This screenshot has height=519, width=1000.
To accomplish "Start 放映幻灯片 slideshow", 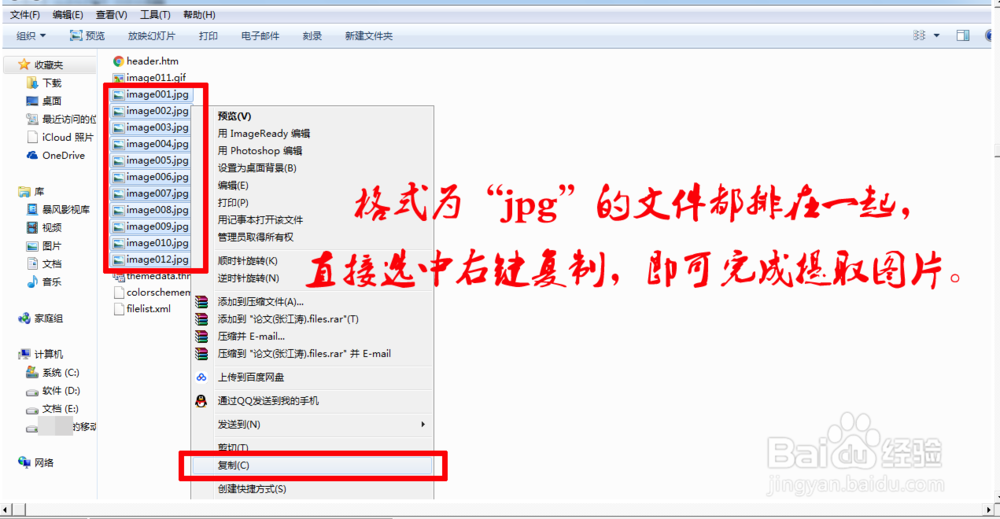I will [x=151, y=36].
